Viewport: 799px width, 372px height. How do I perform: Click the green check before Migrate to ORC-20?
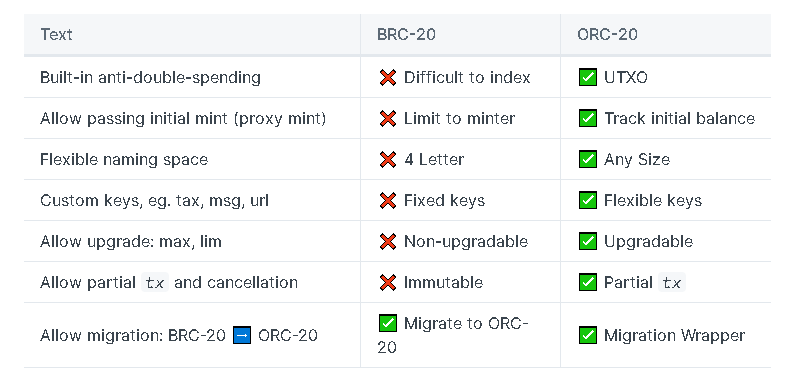[388, 323]
